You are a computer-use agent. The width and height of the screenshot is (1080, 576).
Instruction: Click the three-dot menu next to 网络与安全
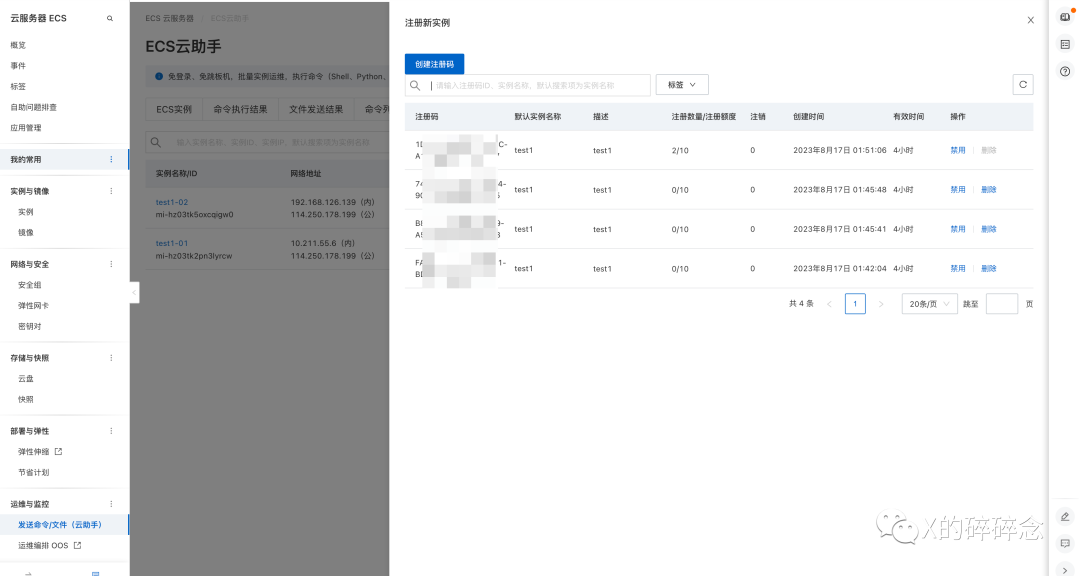pyautogui.click(x=111, y=265)
